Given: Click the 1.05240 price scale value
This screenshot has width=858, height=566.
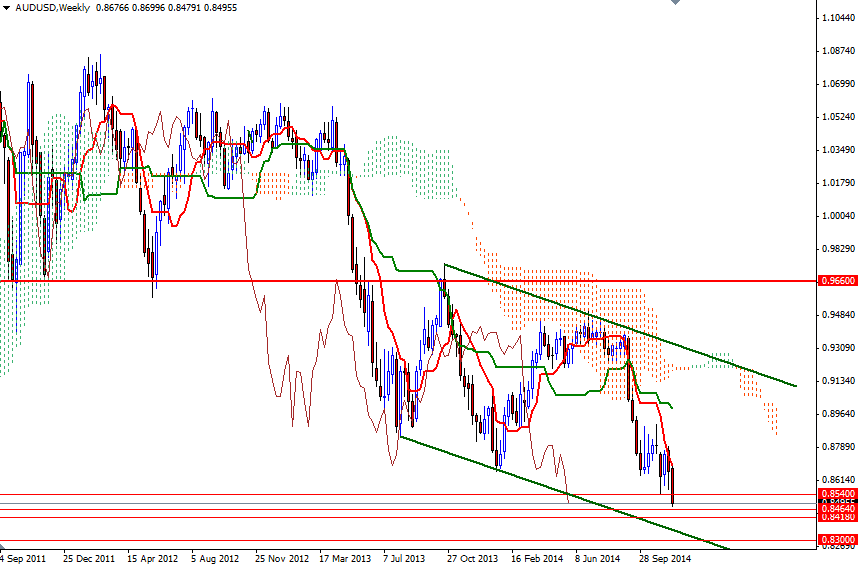Looking at the screenshot, I should click(838, 116).
